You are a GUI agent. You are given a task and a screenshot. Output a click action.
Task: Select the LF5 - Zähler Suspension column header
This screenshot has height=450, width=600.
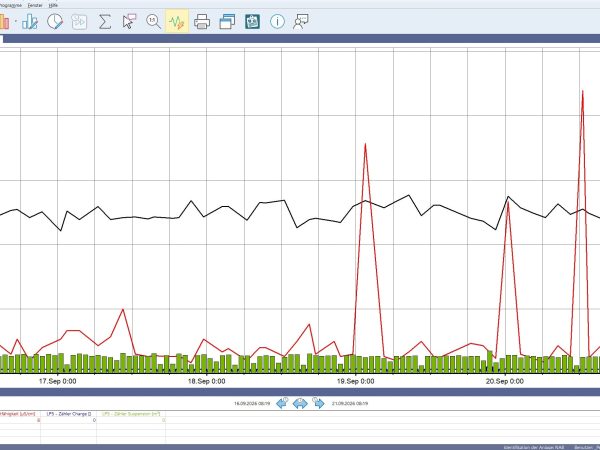(131, 414)
